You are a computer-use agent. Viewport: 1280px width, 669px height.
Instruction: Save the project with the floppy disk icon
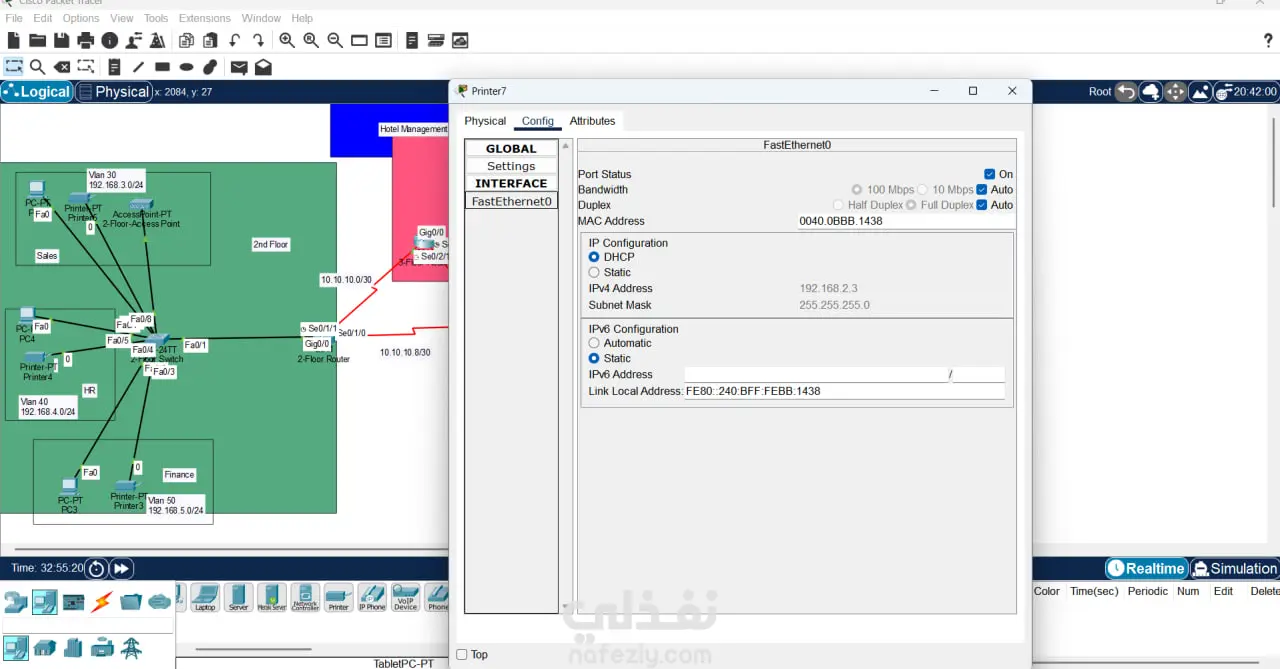pos(62,40)
